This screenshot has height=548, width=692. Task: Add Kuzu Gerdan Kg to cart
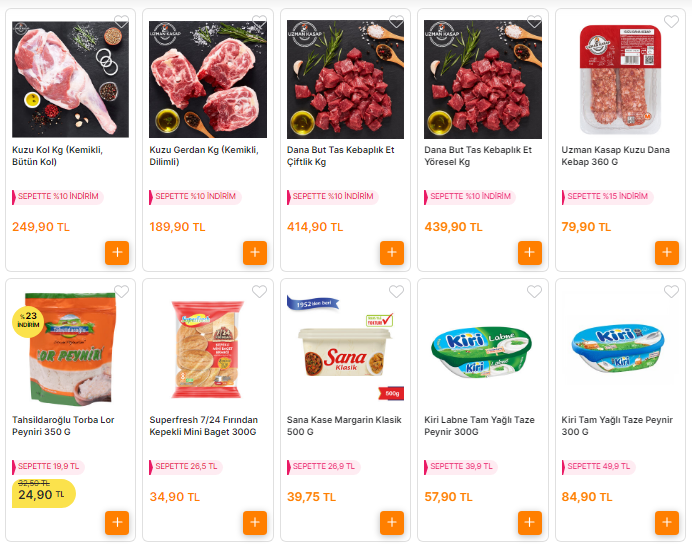[255, 252]
